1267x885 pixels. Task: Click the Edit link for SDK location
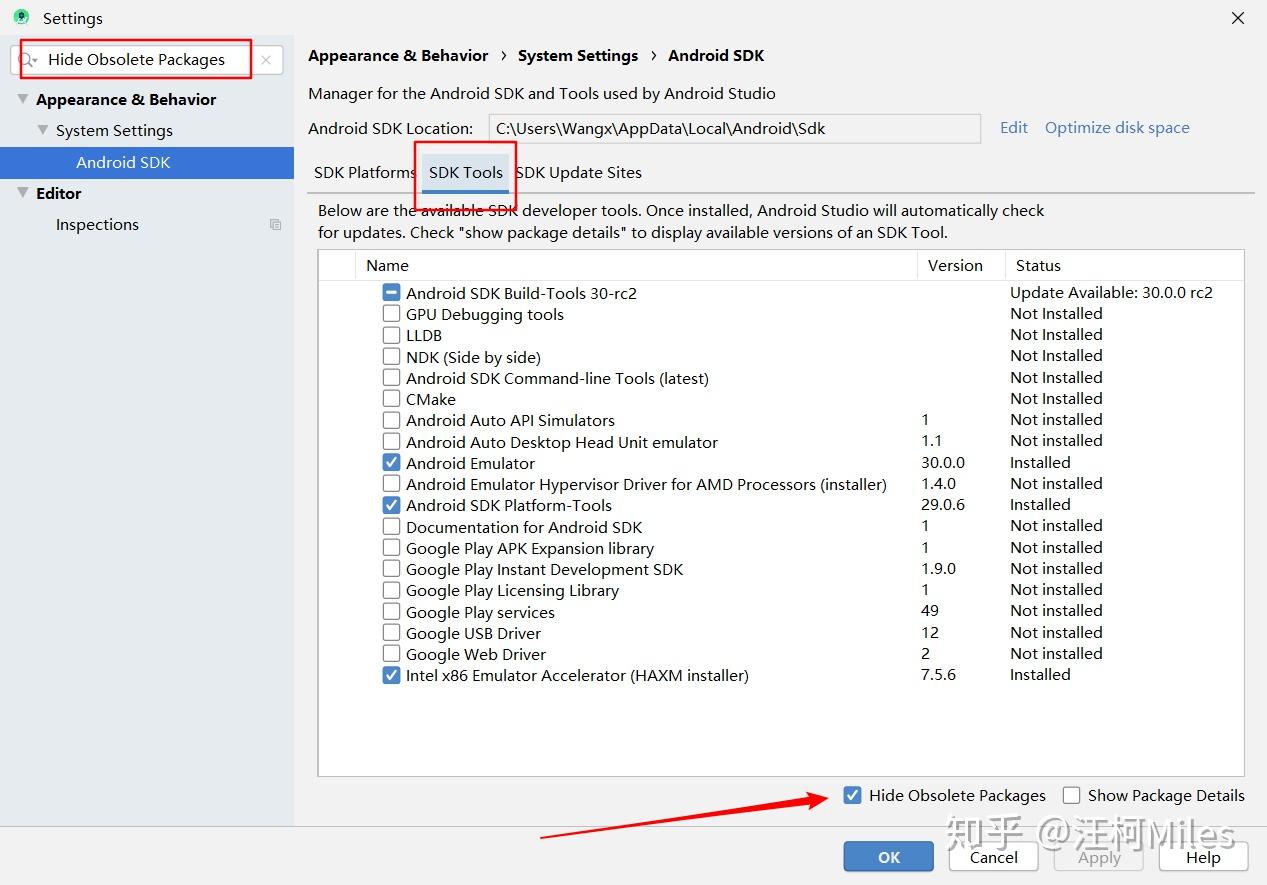pyautogui.click(x=1014, y=128)
